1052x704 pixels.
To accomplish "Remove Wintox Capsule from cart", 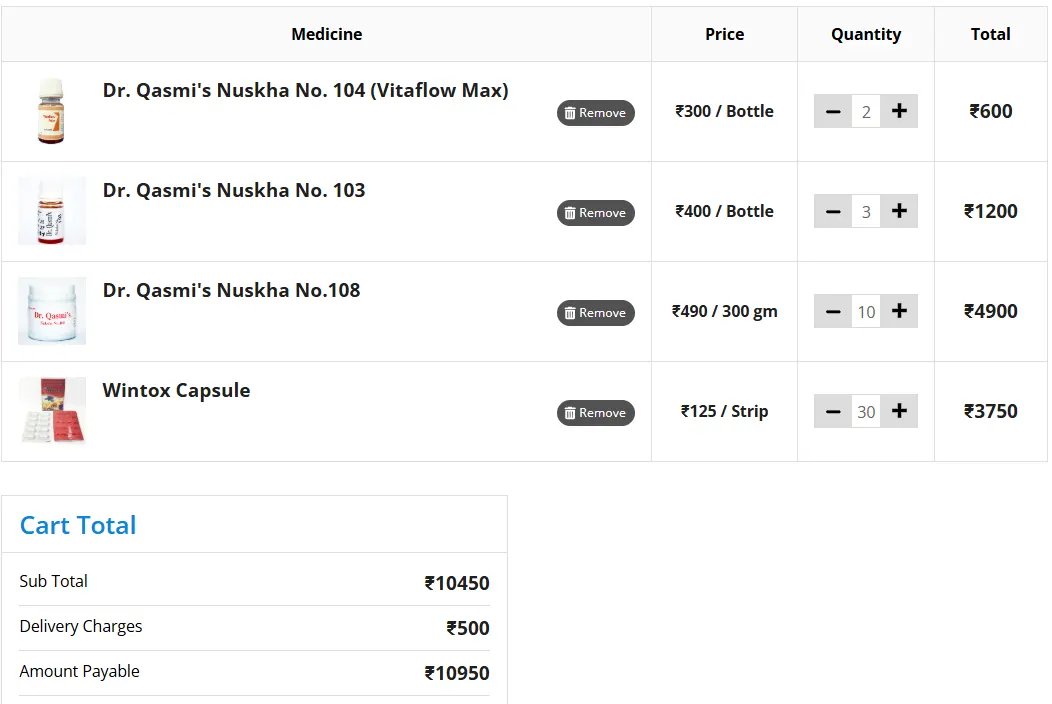I will tap(595, 413).
